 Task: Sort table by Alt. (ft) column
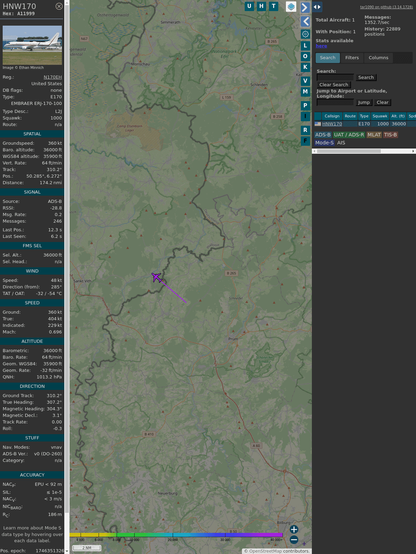398,116
